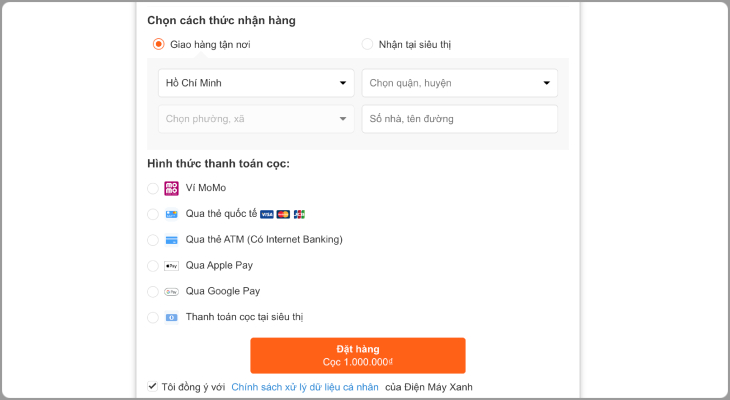
Task: Click the Mastercard logo
Action: (283, 214)
